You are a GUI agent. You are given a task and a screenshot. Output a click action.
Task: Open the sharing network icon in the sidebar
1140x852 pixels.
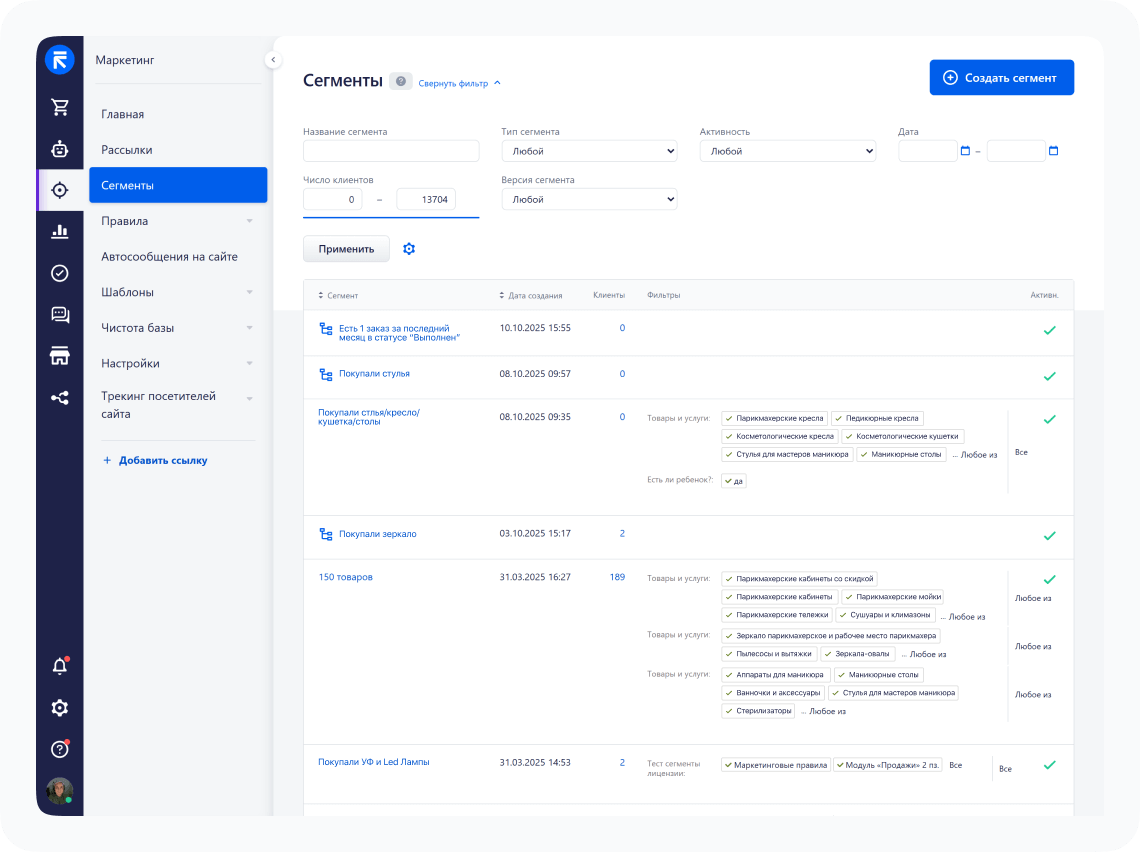click(x=59, y=398)
